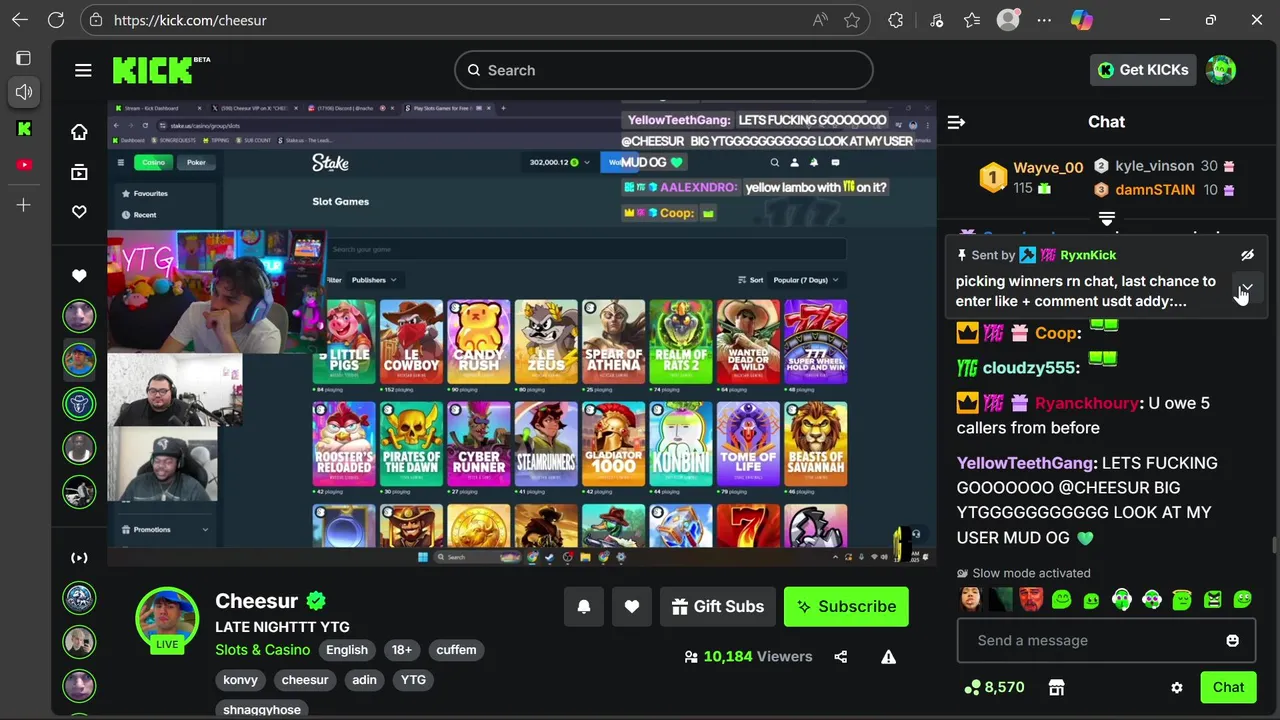The image size is (1280, 720).
Task: Toggle follow heart for Cheesur
Action: (632, 606)
